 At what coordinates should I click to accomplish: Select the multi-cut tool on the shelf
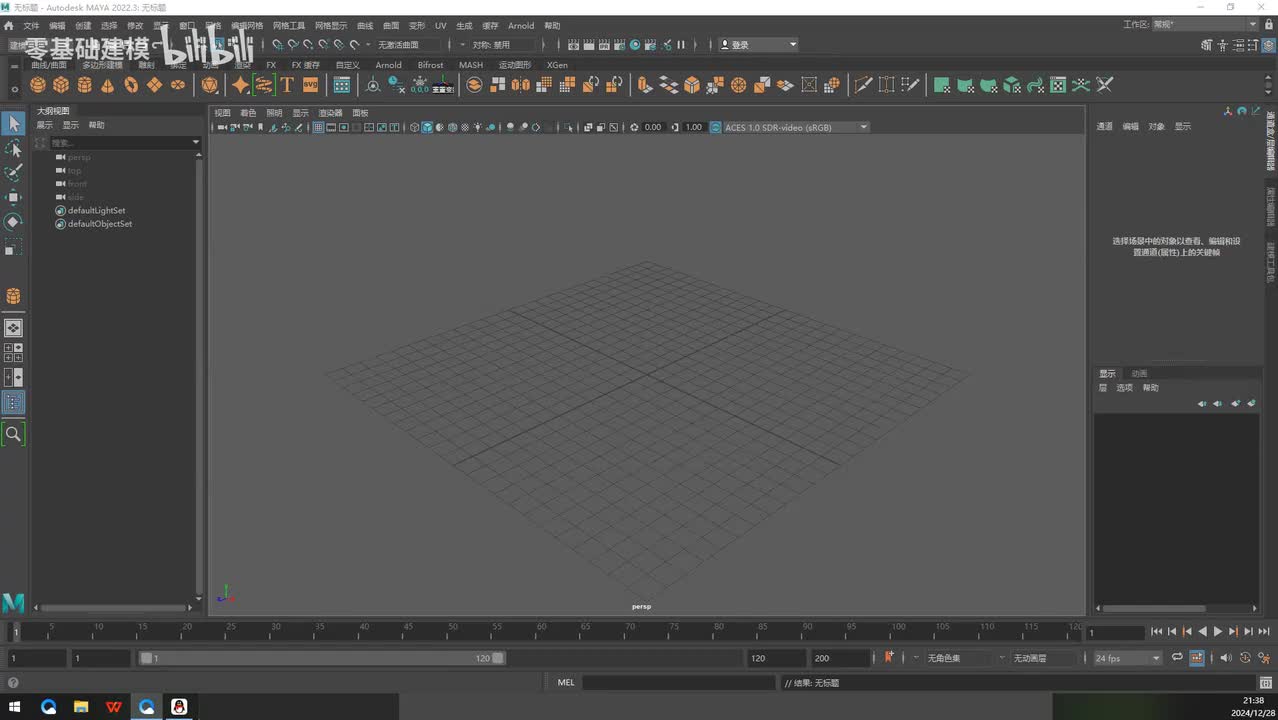point(863,85)
